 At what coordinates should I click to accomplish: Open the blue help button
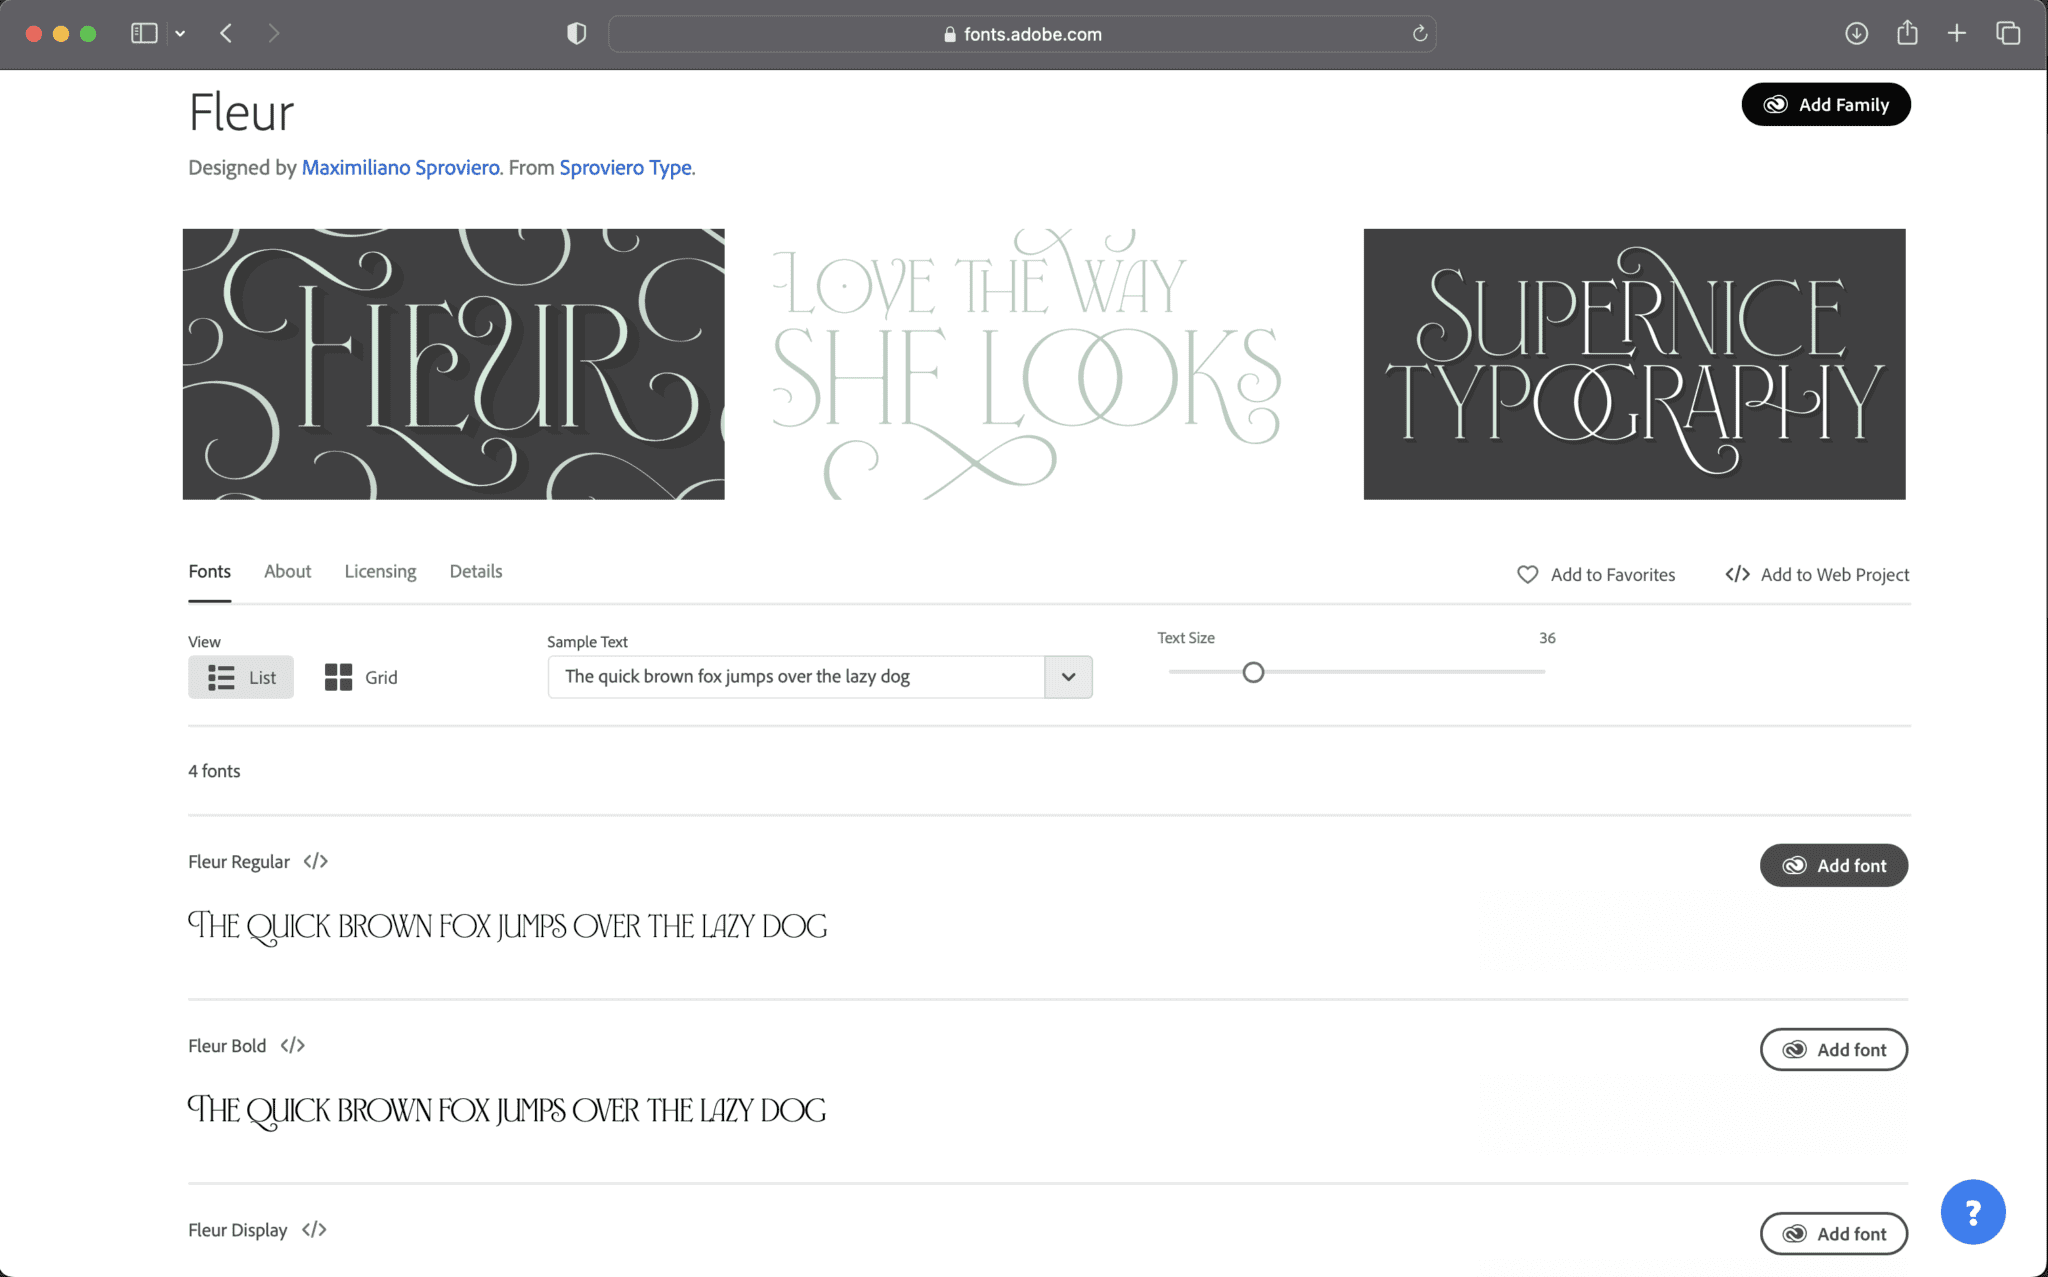(x=1971, y=1211)
